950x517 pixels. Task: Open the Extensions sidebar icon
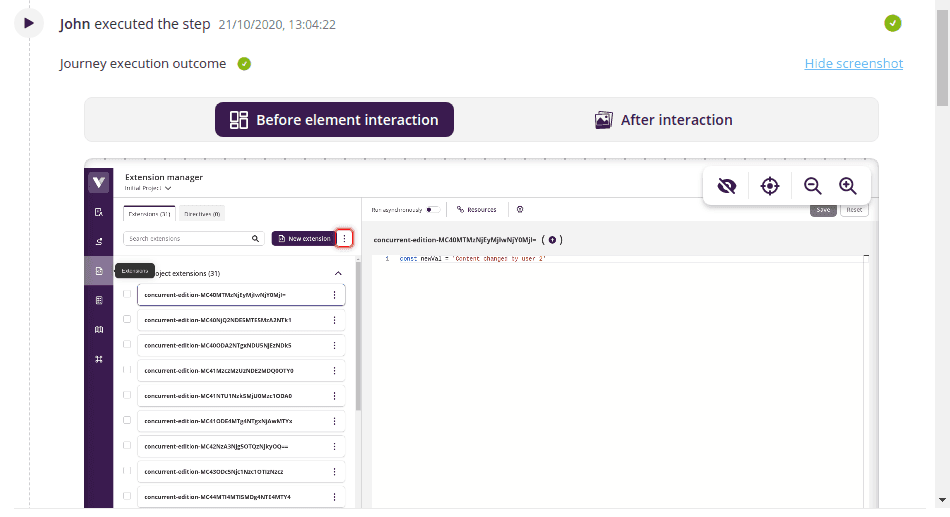tap(99, 271)
